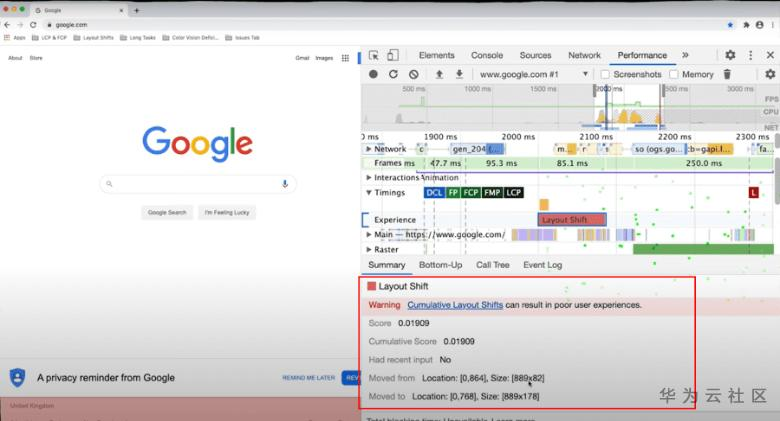Switch to the Network tab

(585, 55)
